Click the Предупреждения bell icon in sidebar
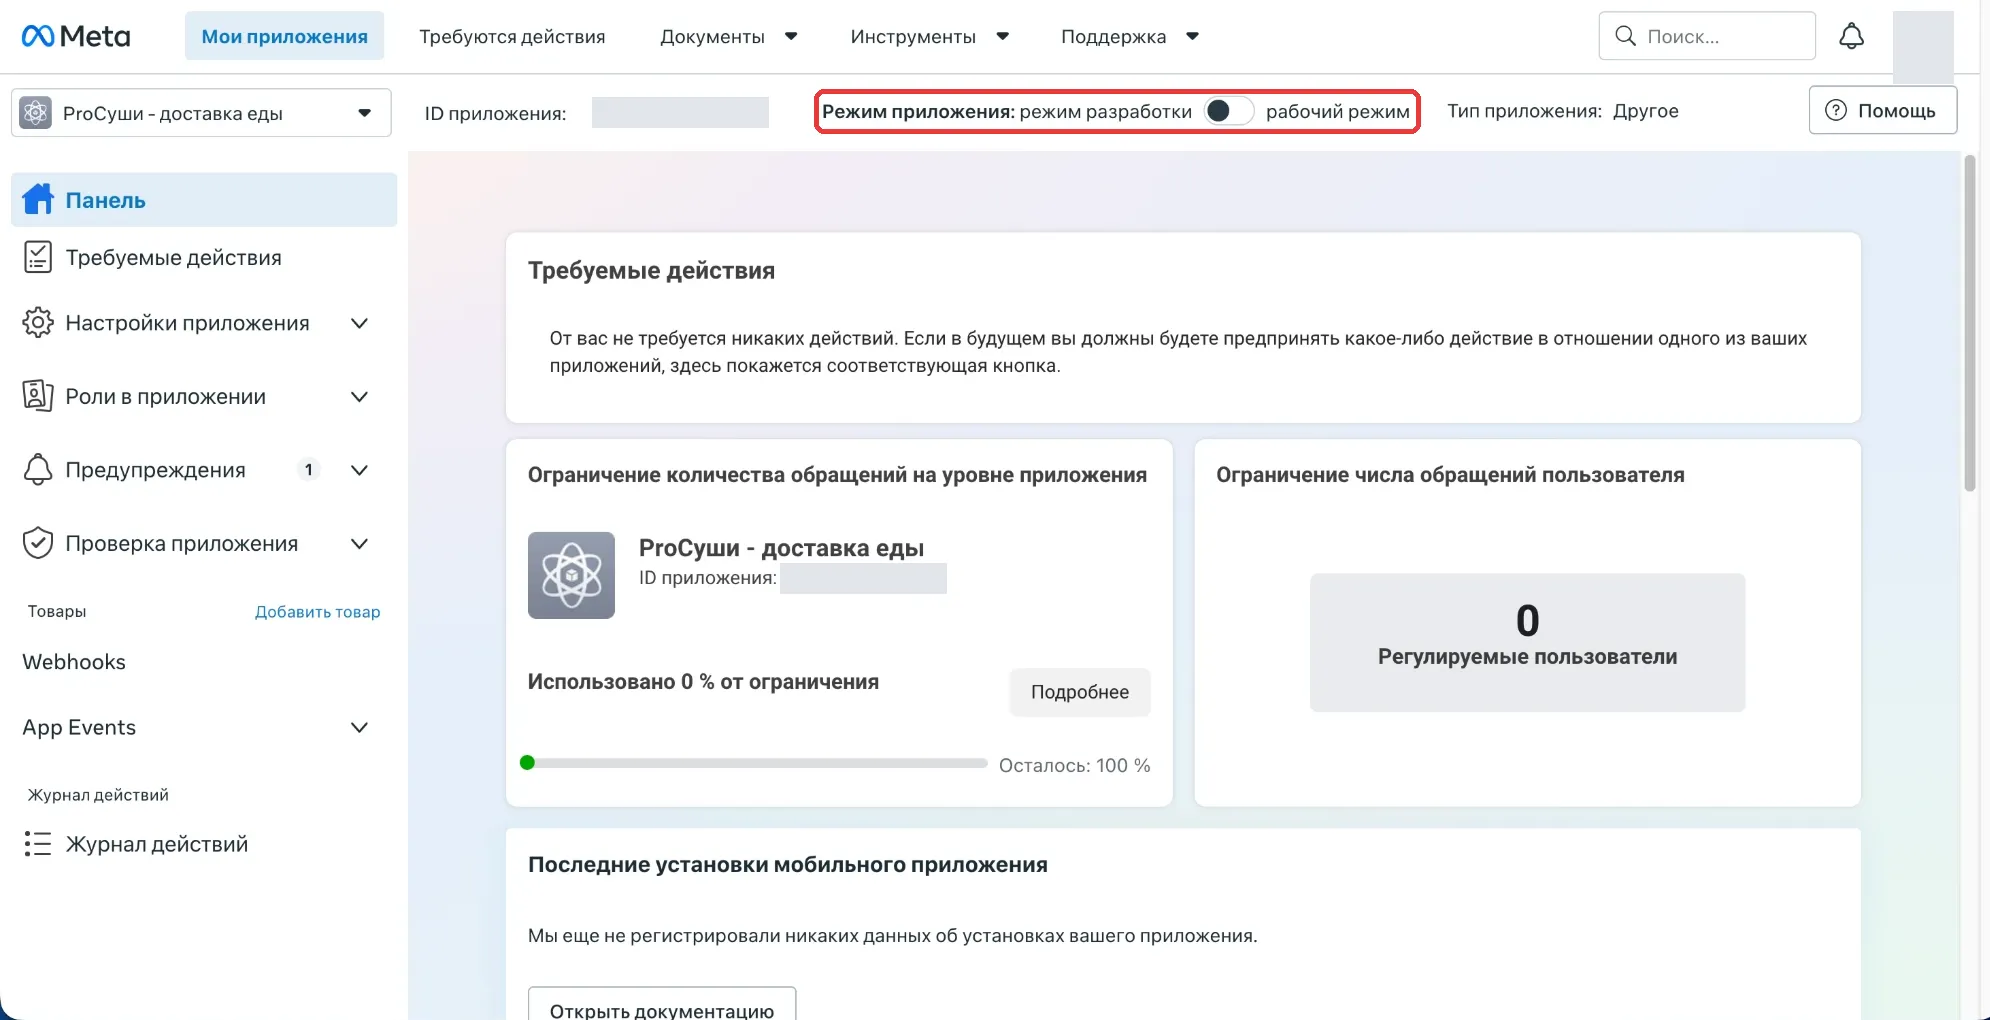 click(x=38, y=469)
